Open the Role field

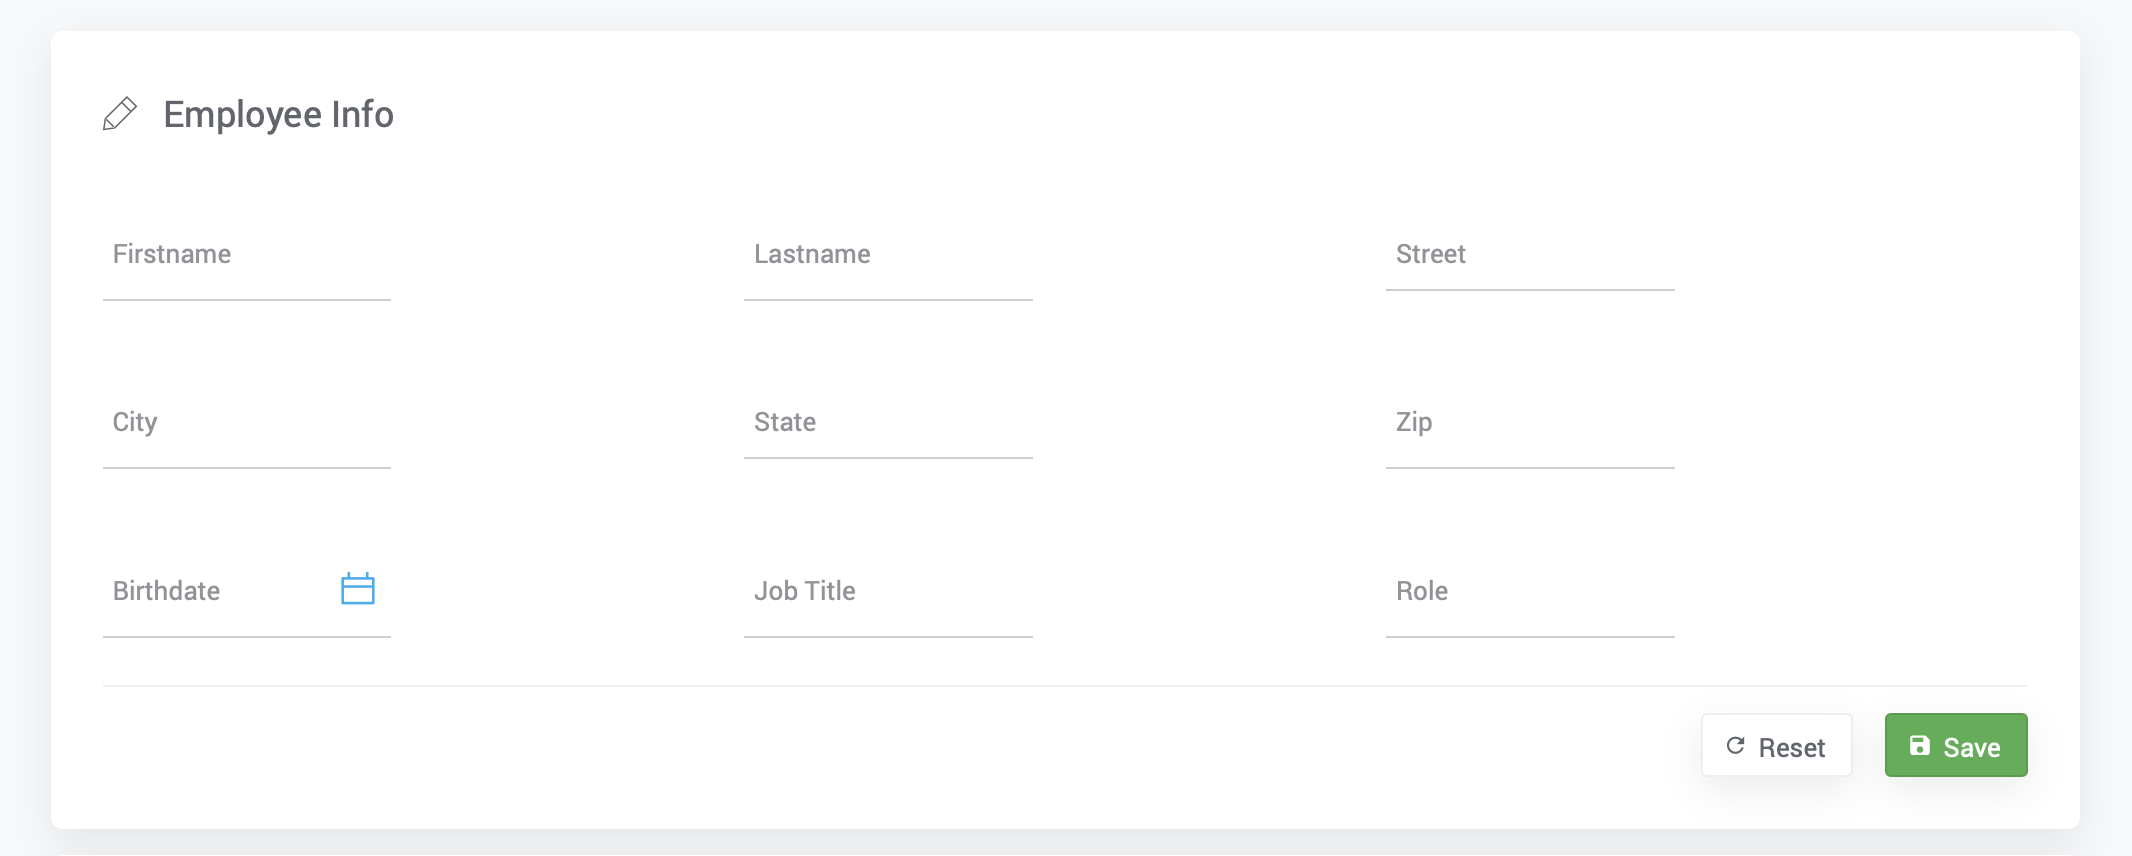(x=1530, y=592)
